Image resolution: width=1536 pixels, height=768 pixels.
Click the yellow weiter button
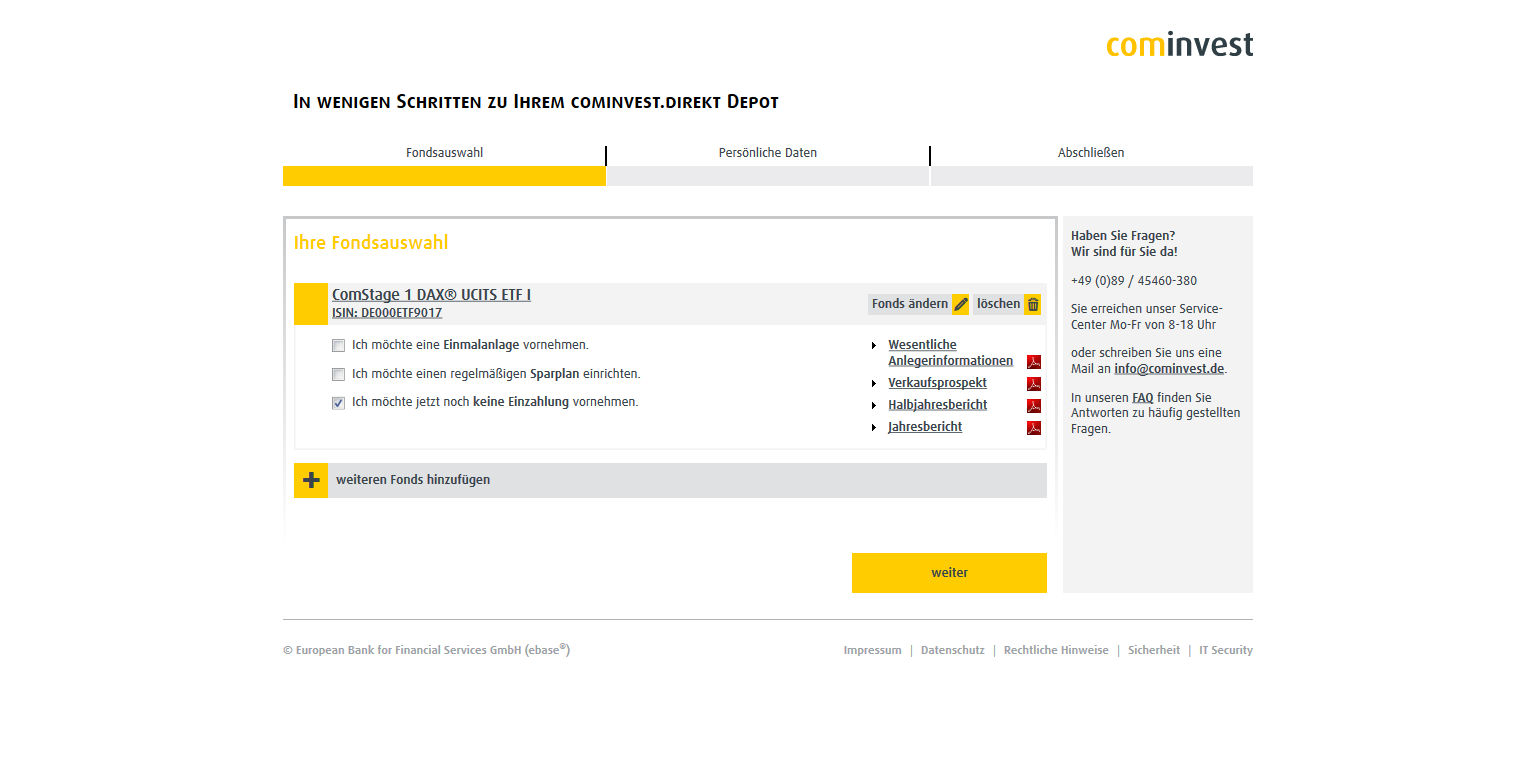tap(949, 573)
